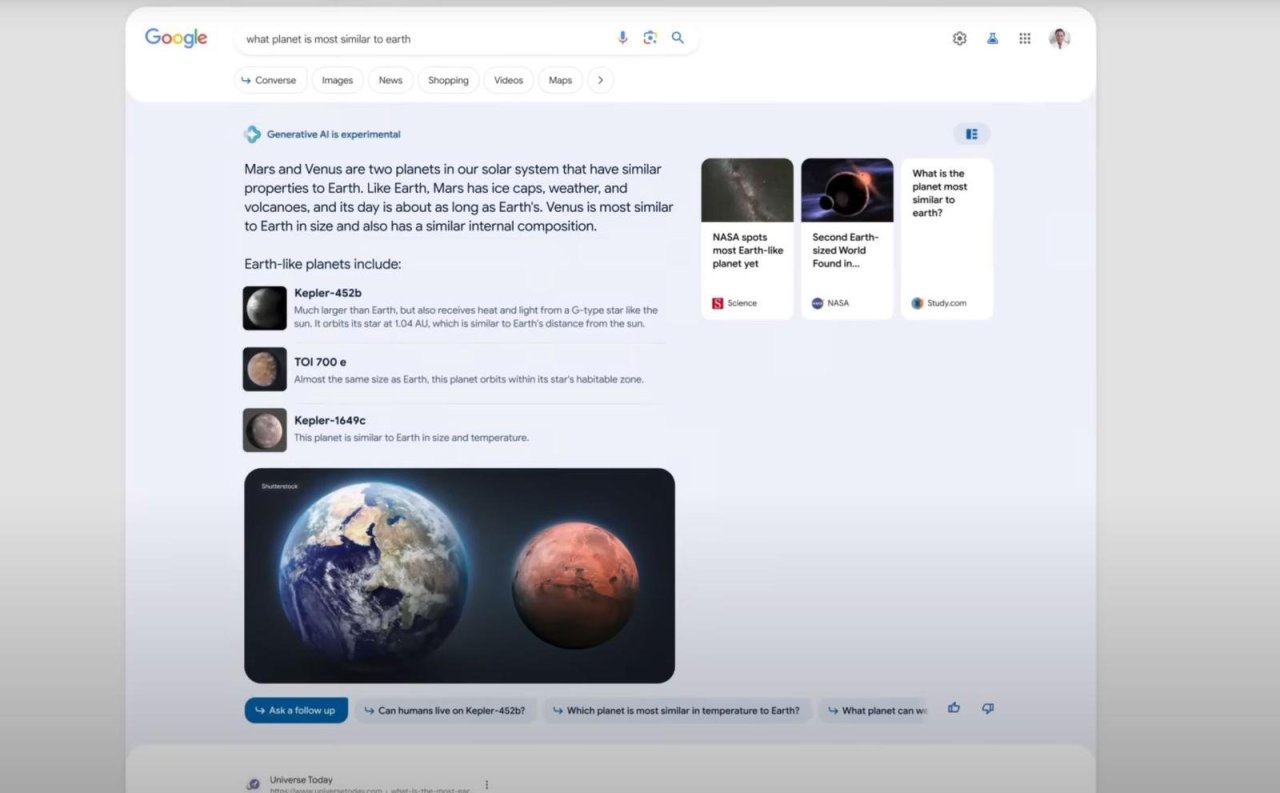Expand more search filters with right chevron

click(600, 80)
